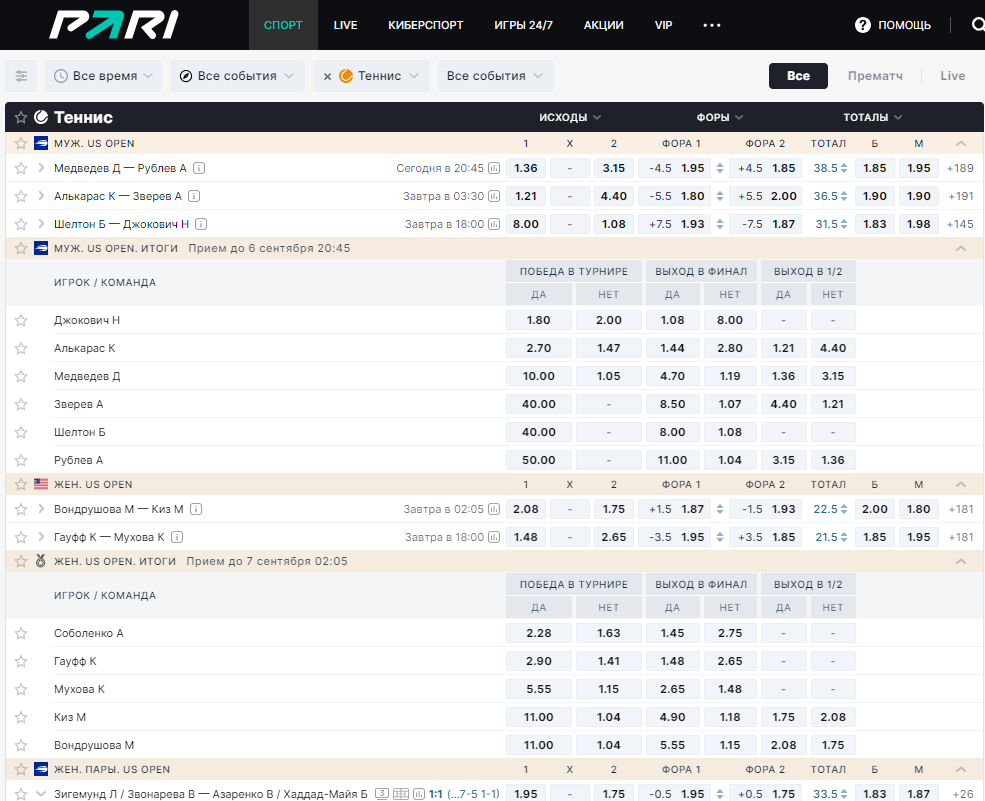Open statistics icon for Медведев — Рублев match
The image size is (985, 801).
point(494,168)
